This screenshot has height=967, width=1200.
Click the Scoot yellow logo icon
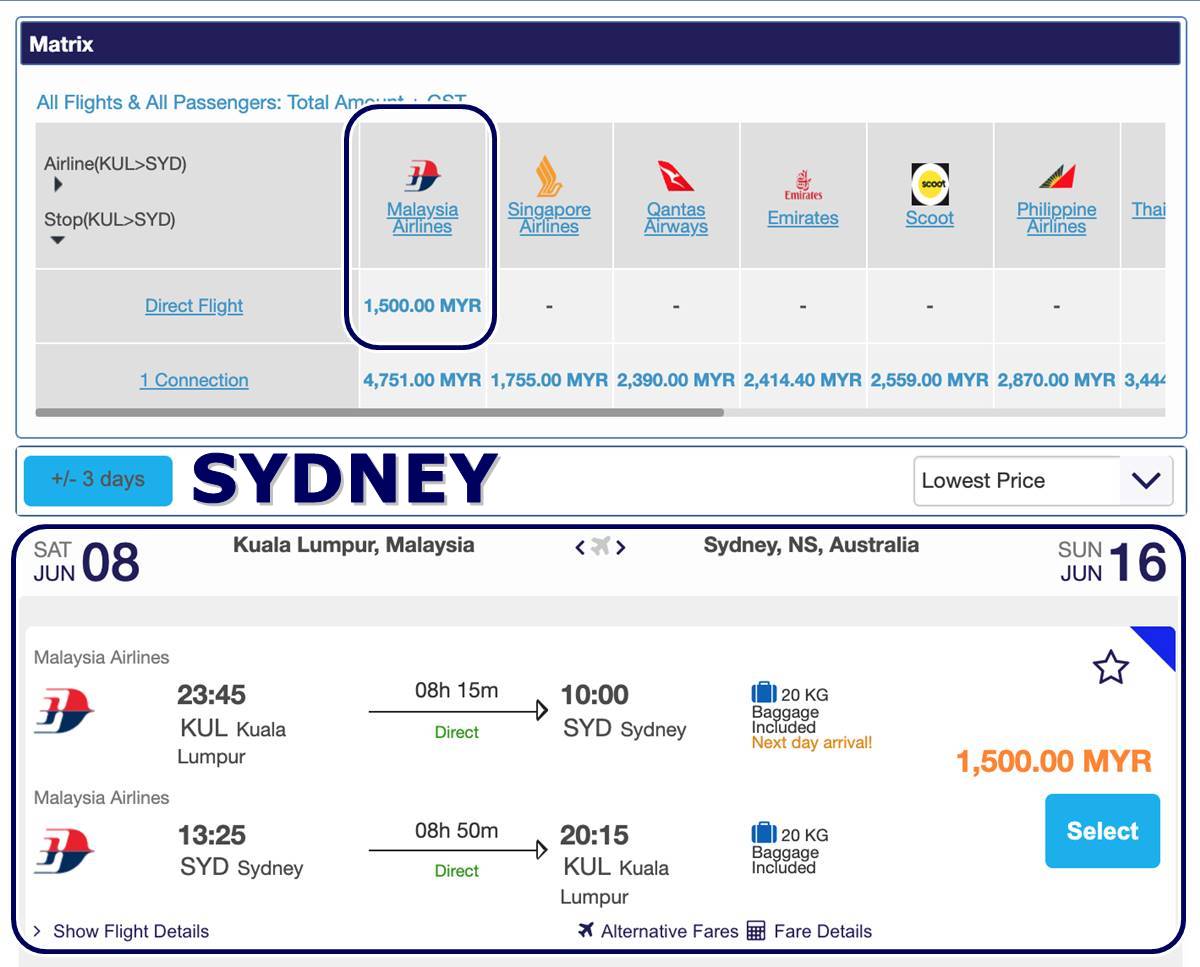(x=930, y=184)
